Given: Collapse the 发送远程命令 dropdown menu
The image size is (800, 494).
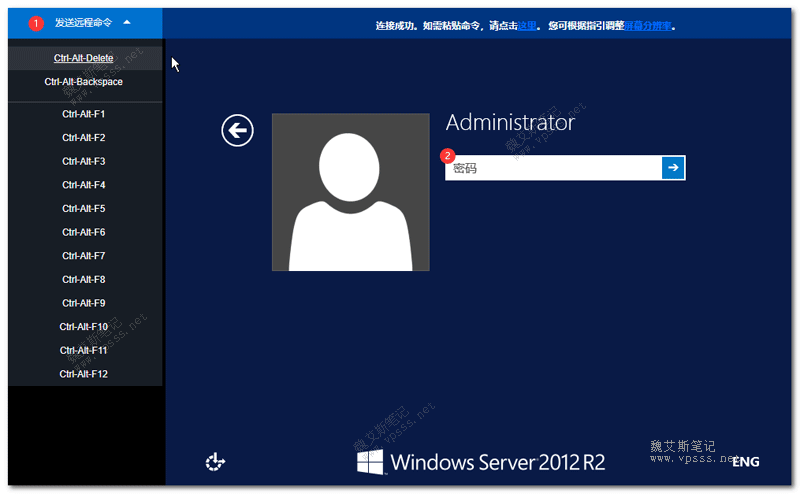Looking at the screenshot, I should tap(85, 23).
